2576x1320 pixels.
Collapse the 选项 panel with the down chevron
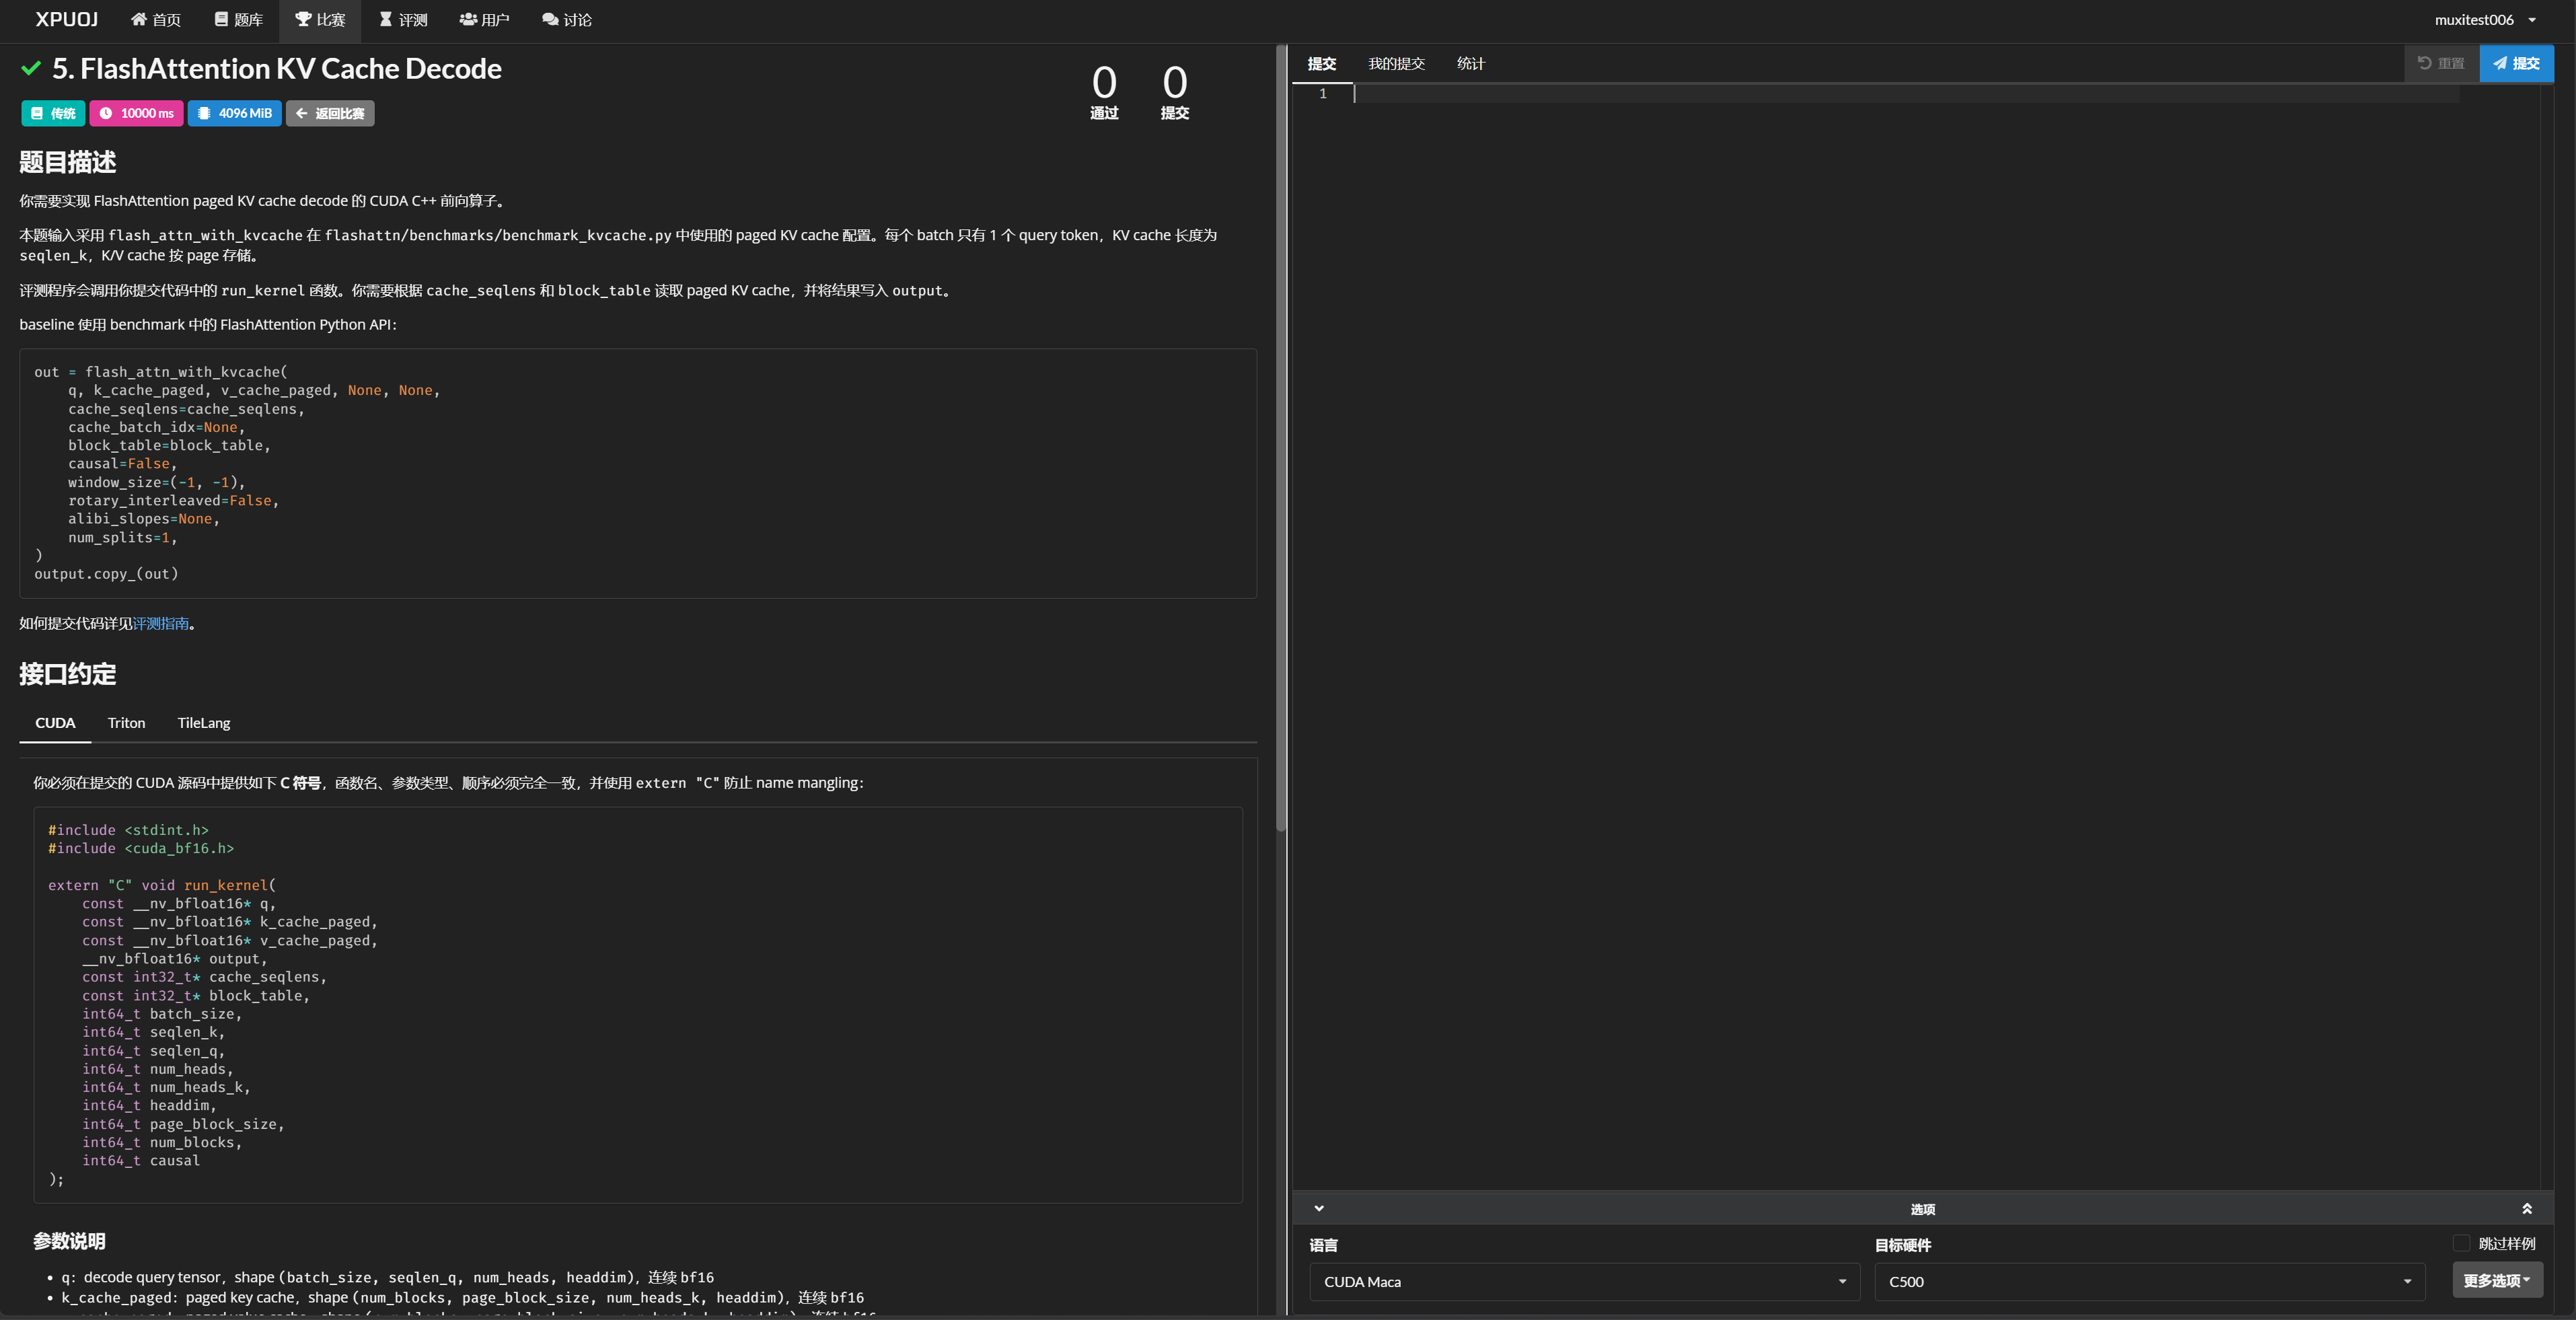click(1319, 1208)
